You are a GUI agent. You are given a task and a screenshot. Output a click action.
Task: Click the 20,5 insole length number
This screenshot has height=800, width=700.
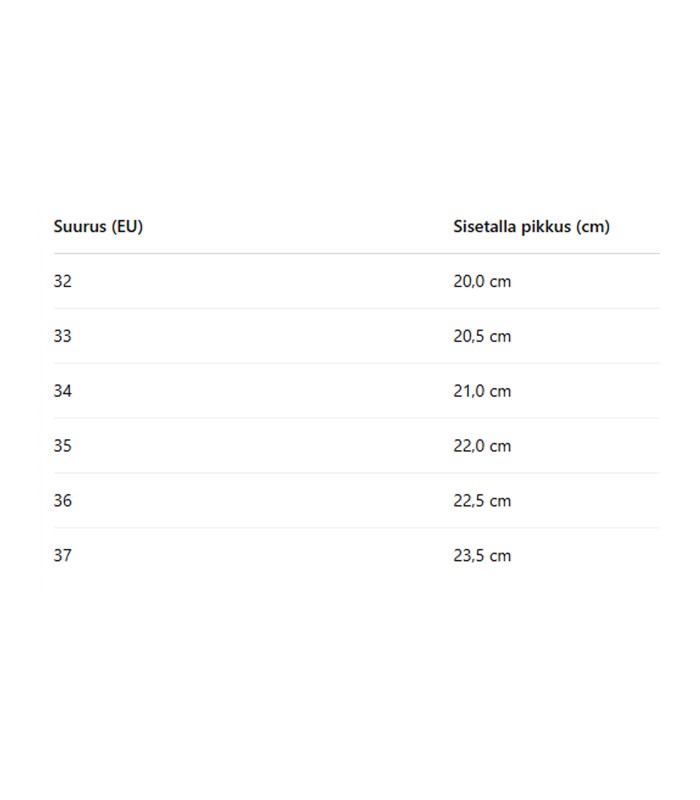[x=469, y=336]
